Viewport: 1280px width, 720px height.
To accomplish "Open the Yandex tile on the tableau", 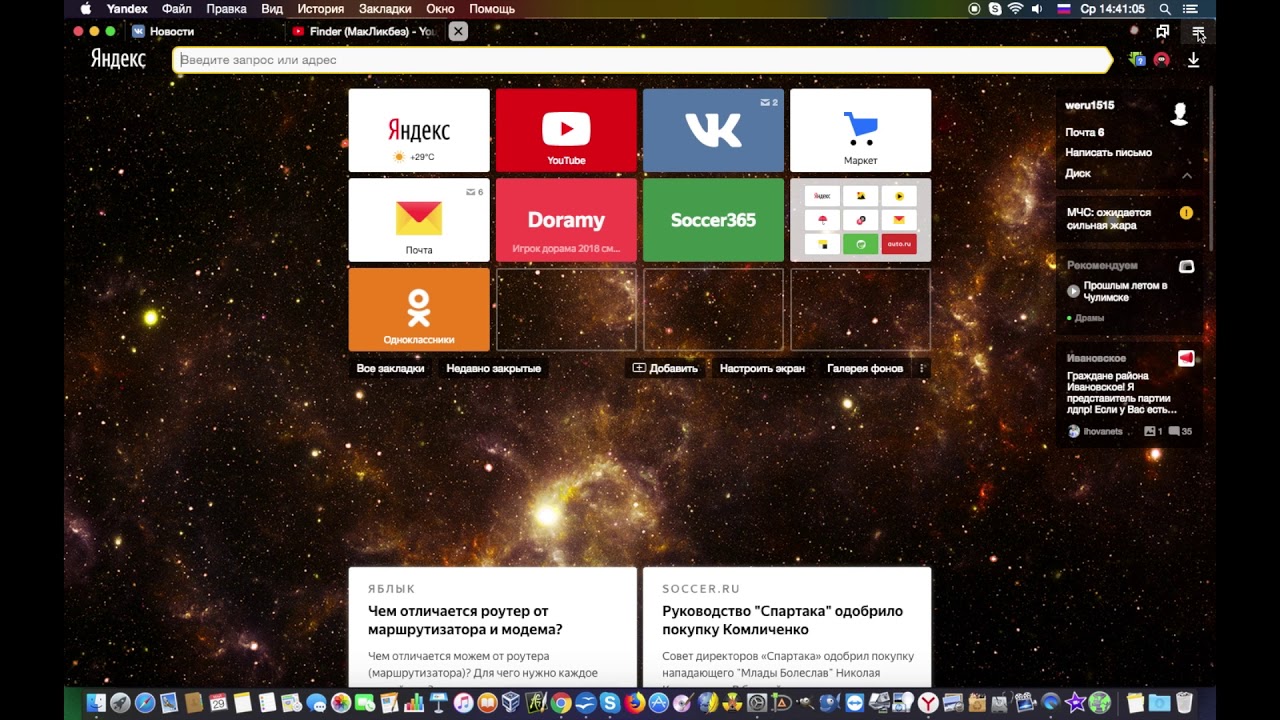I will [x=419, y=130].
